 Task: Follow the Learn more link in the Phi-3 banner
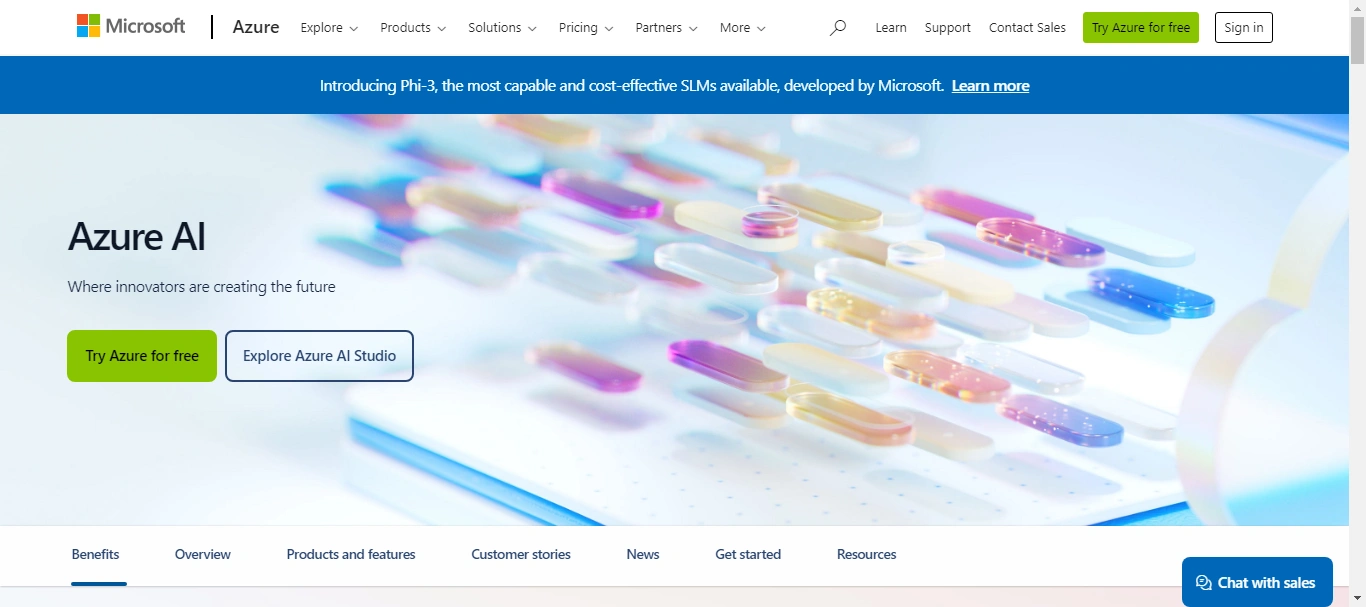pos(990,86)
